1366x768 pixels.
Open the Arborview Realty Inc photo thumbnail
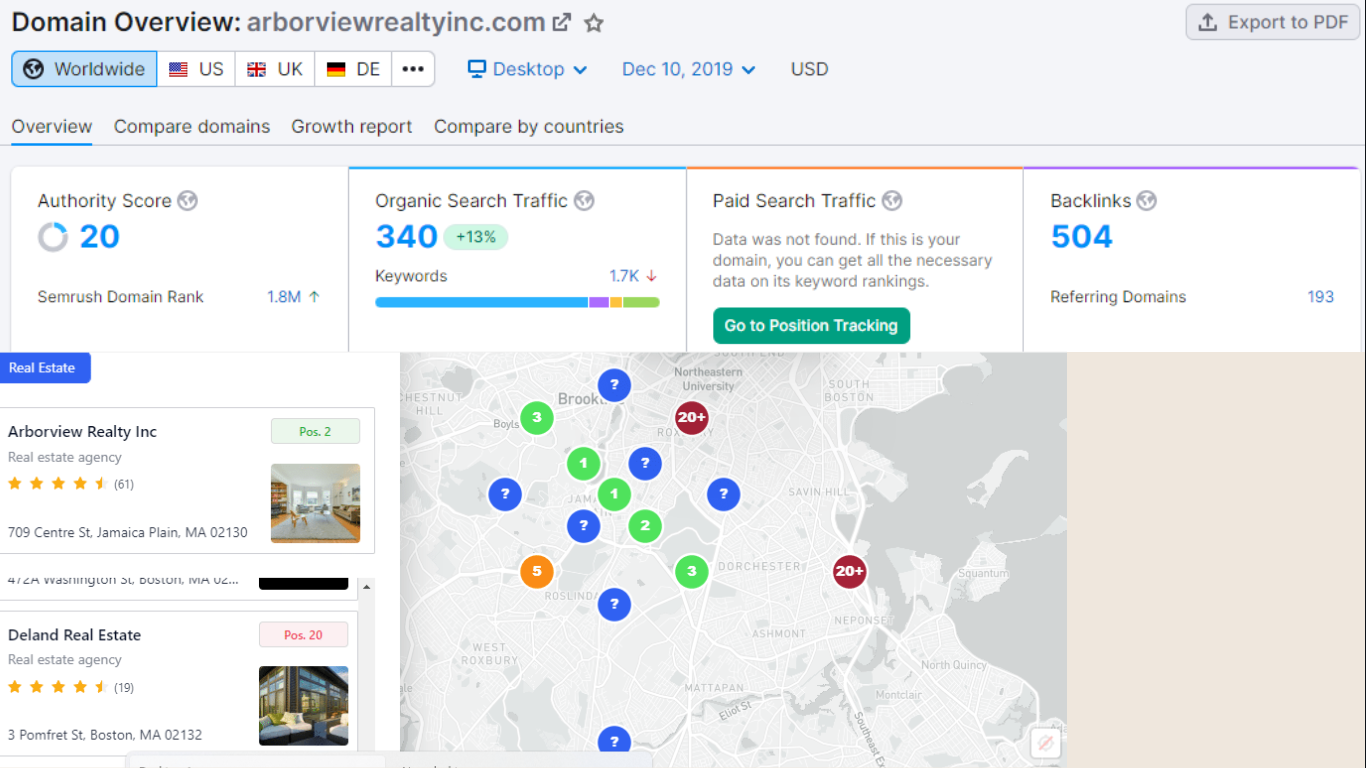pos(315,503)
